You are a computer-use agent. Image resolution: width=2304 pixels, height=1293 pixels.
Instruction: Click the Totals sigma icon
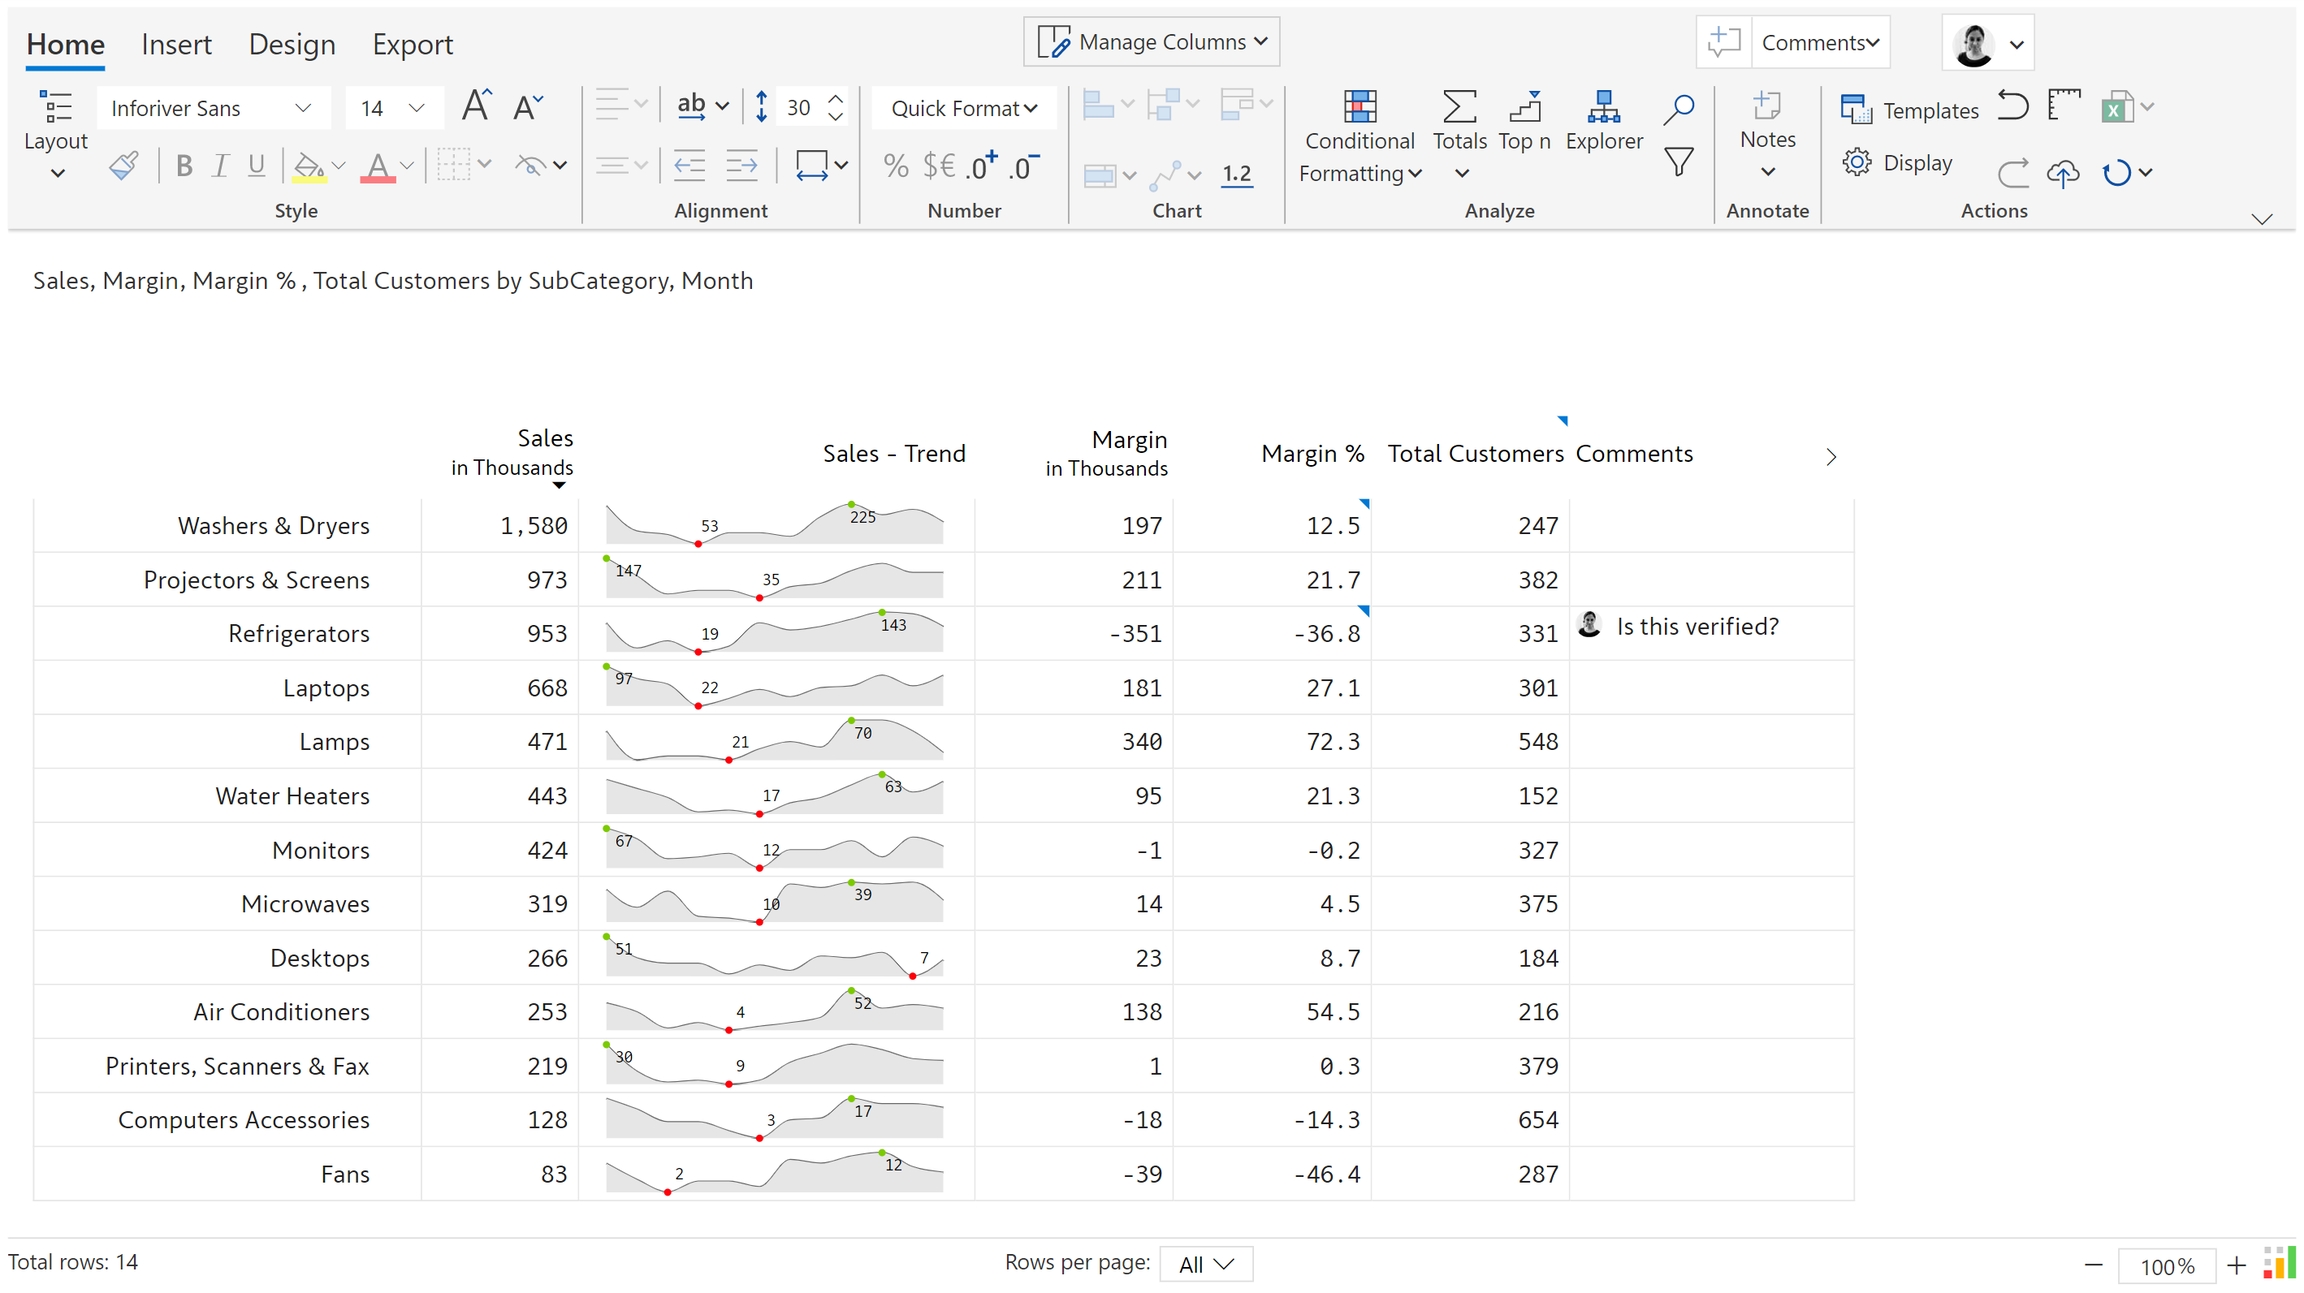click(x=1459, y=107)
